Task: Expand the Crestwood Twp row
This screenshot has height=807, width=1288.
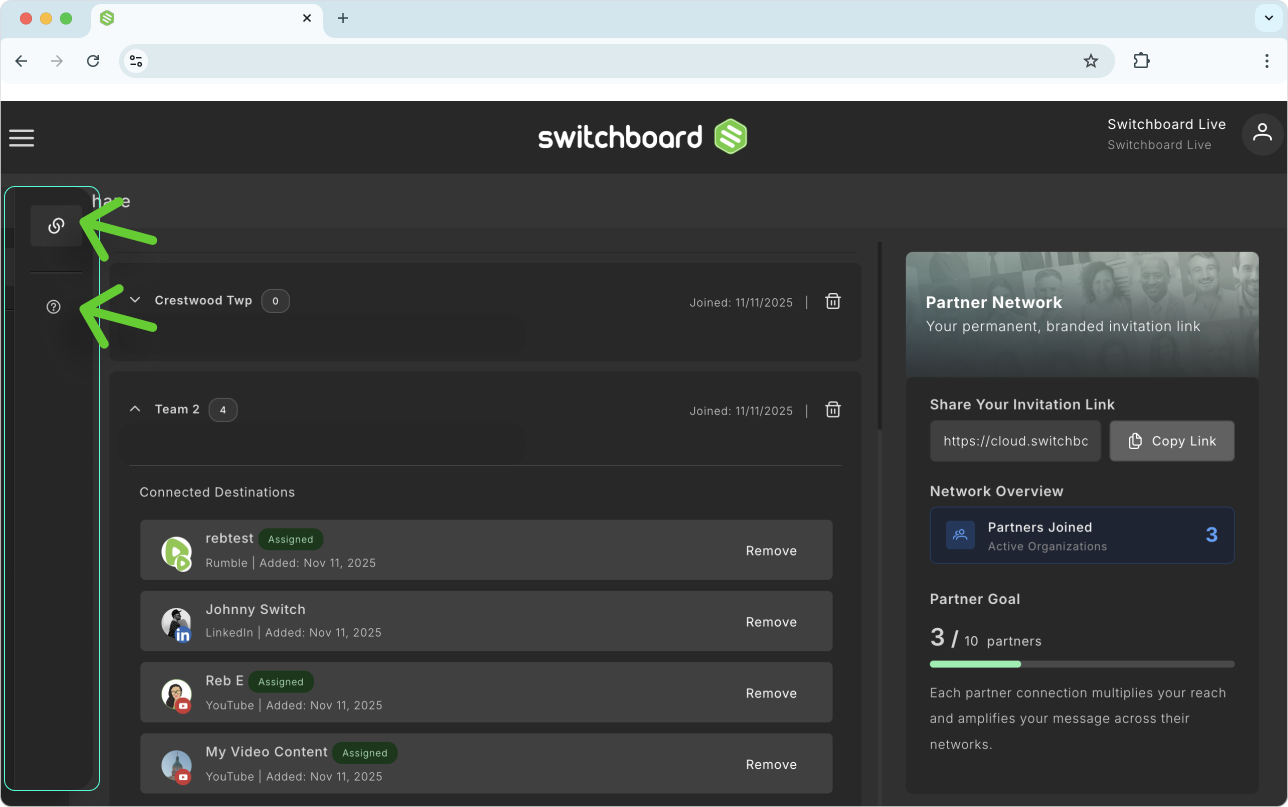Action: [135, 300]
